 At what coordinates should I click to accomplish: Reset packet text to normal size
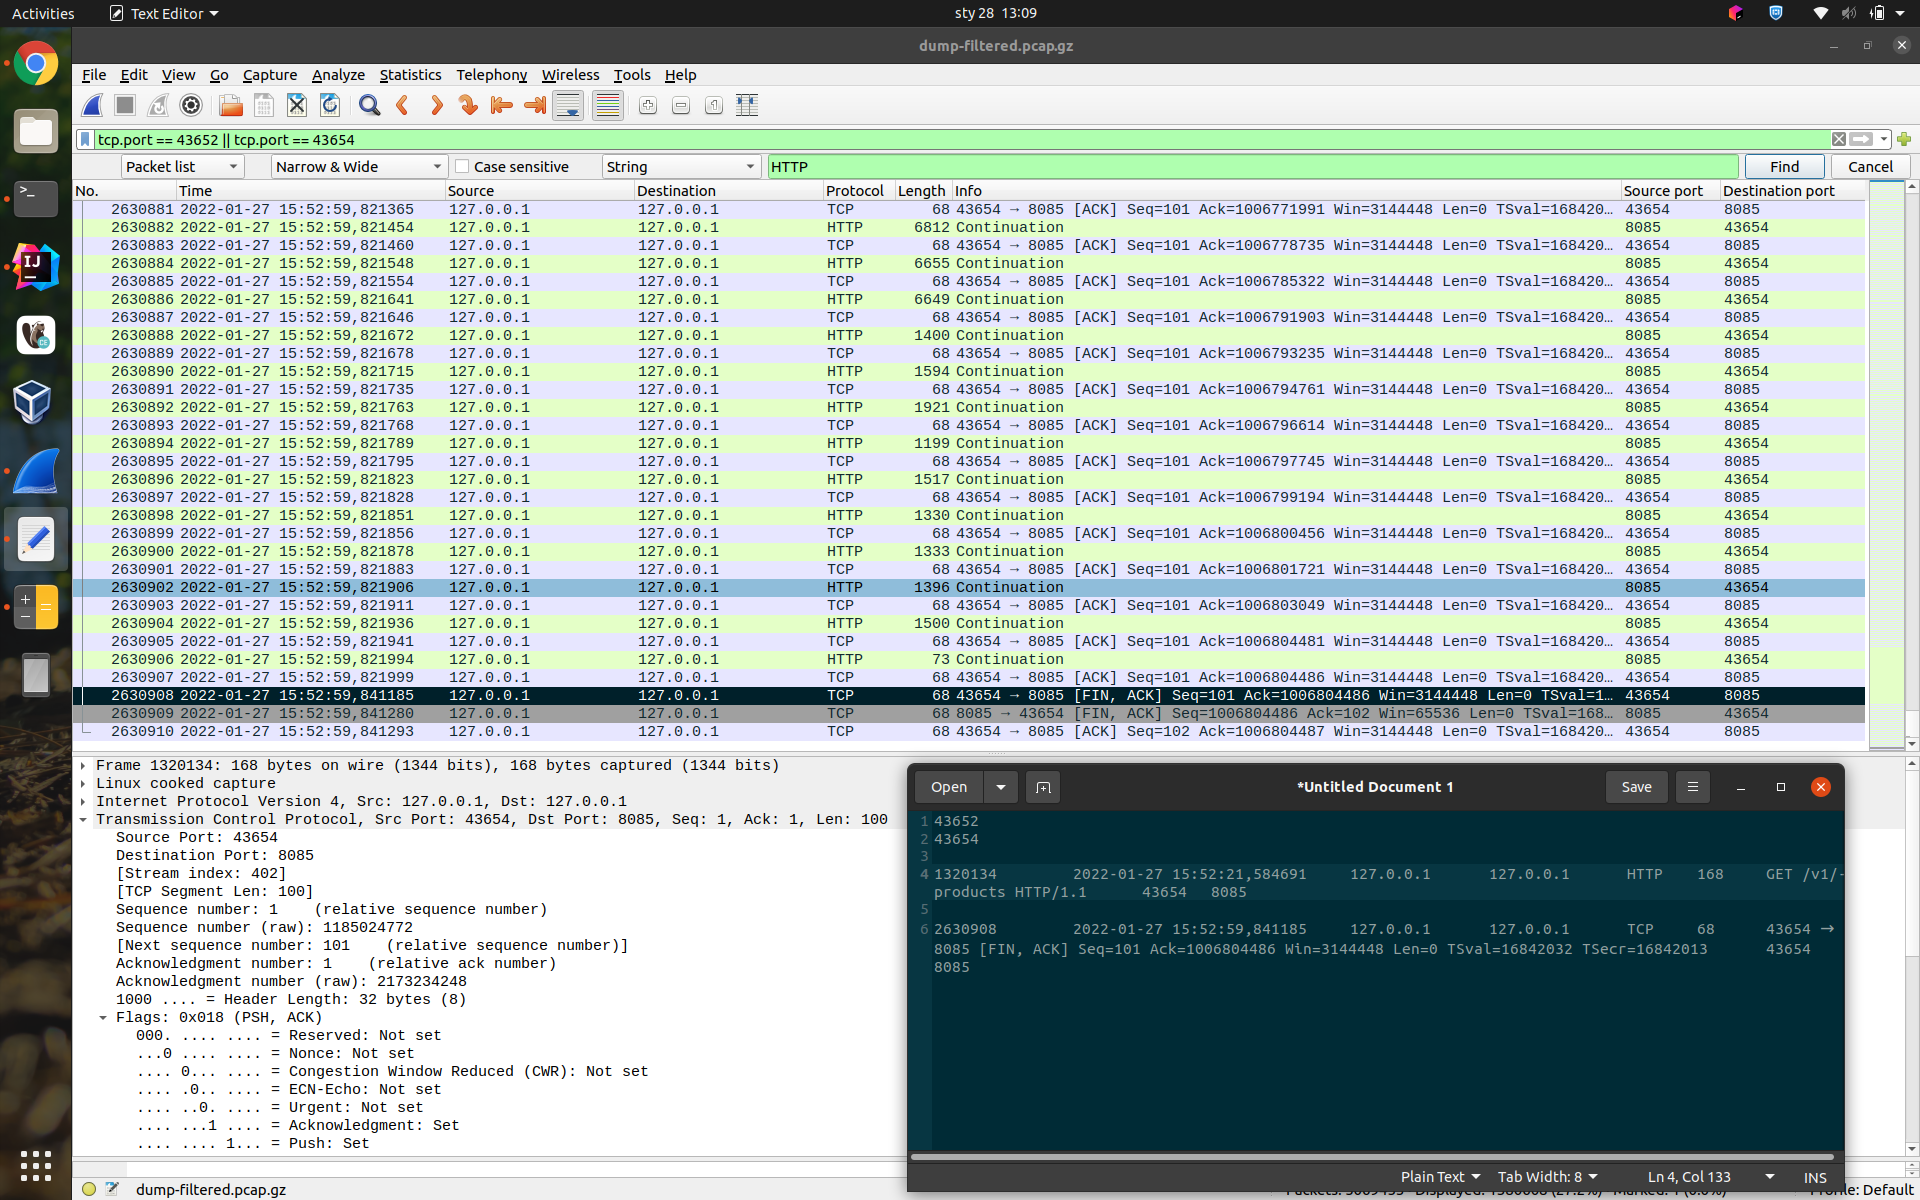pos(714,105)
